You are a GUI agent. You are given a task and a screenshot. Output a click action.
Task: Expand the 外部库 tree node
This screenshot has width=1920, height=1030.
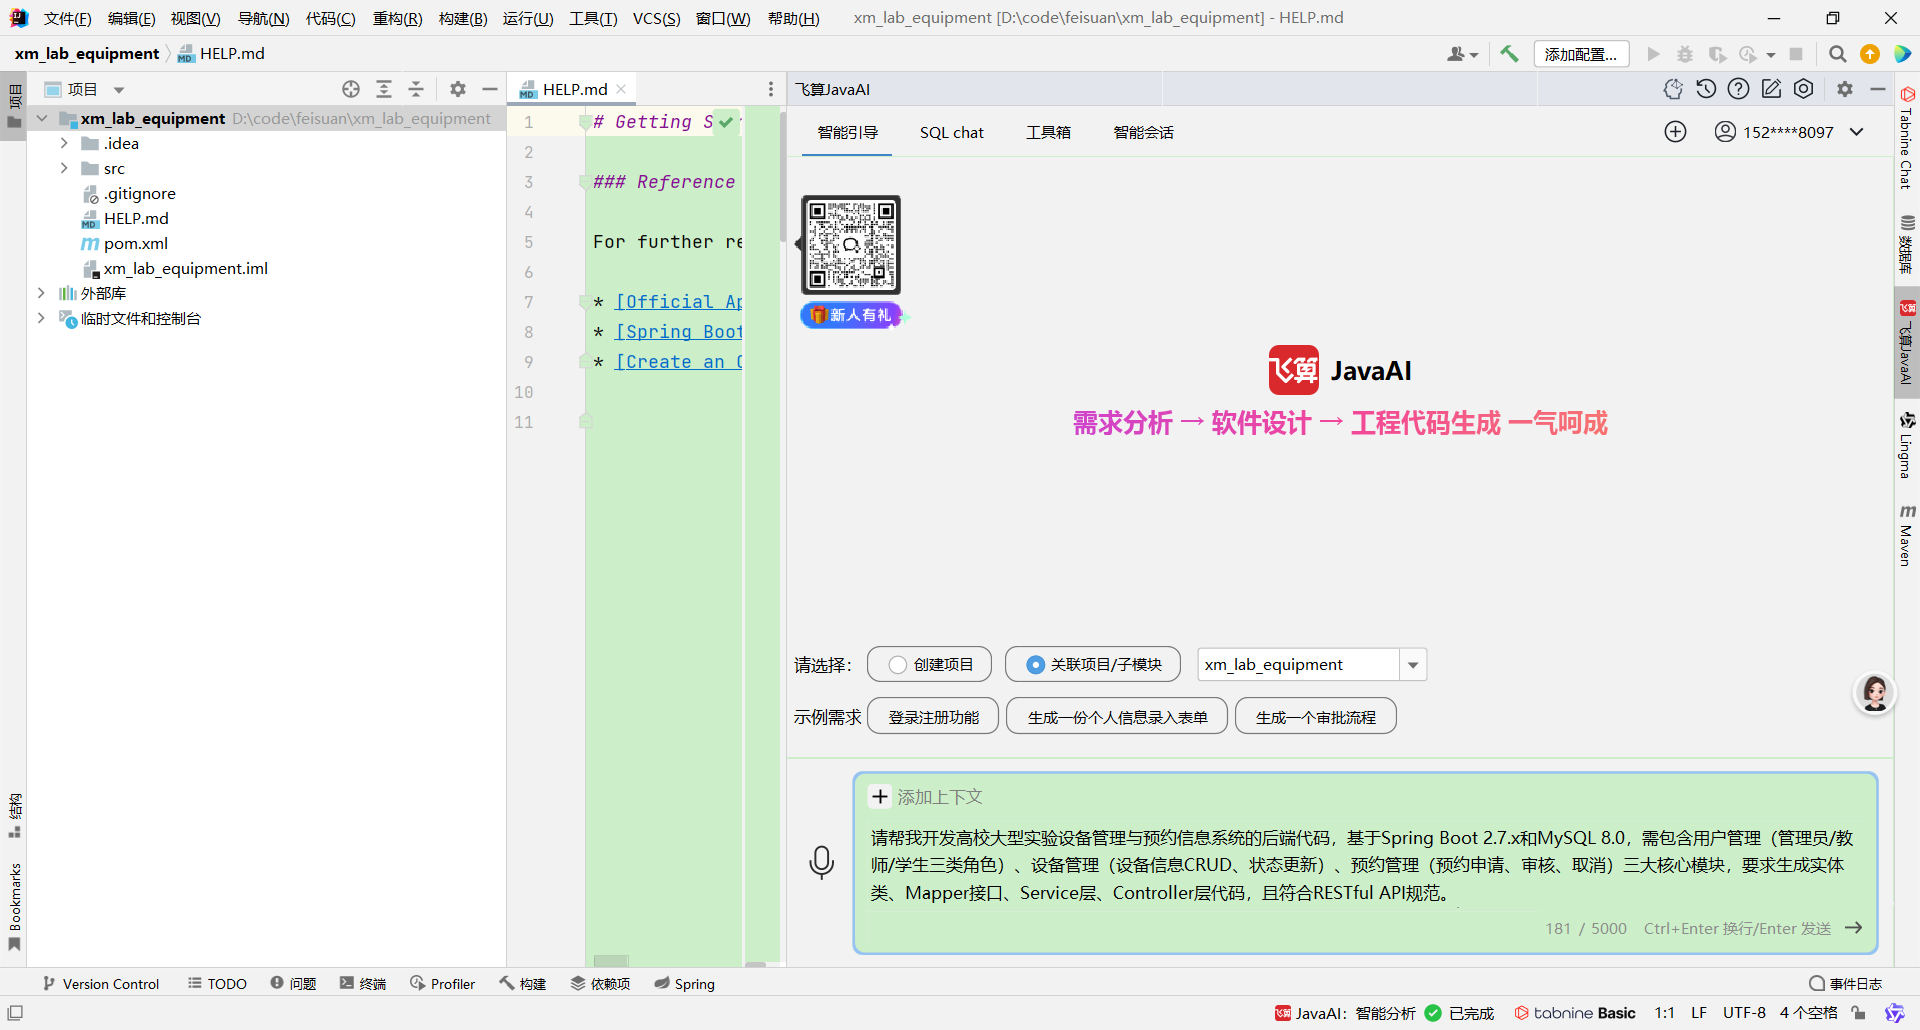pyautogui.click(x=41, y=293)
